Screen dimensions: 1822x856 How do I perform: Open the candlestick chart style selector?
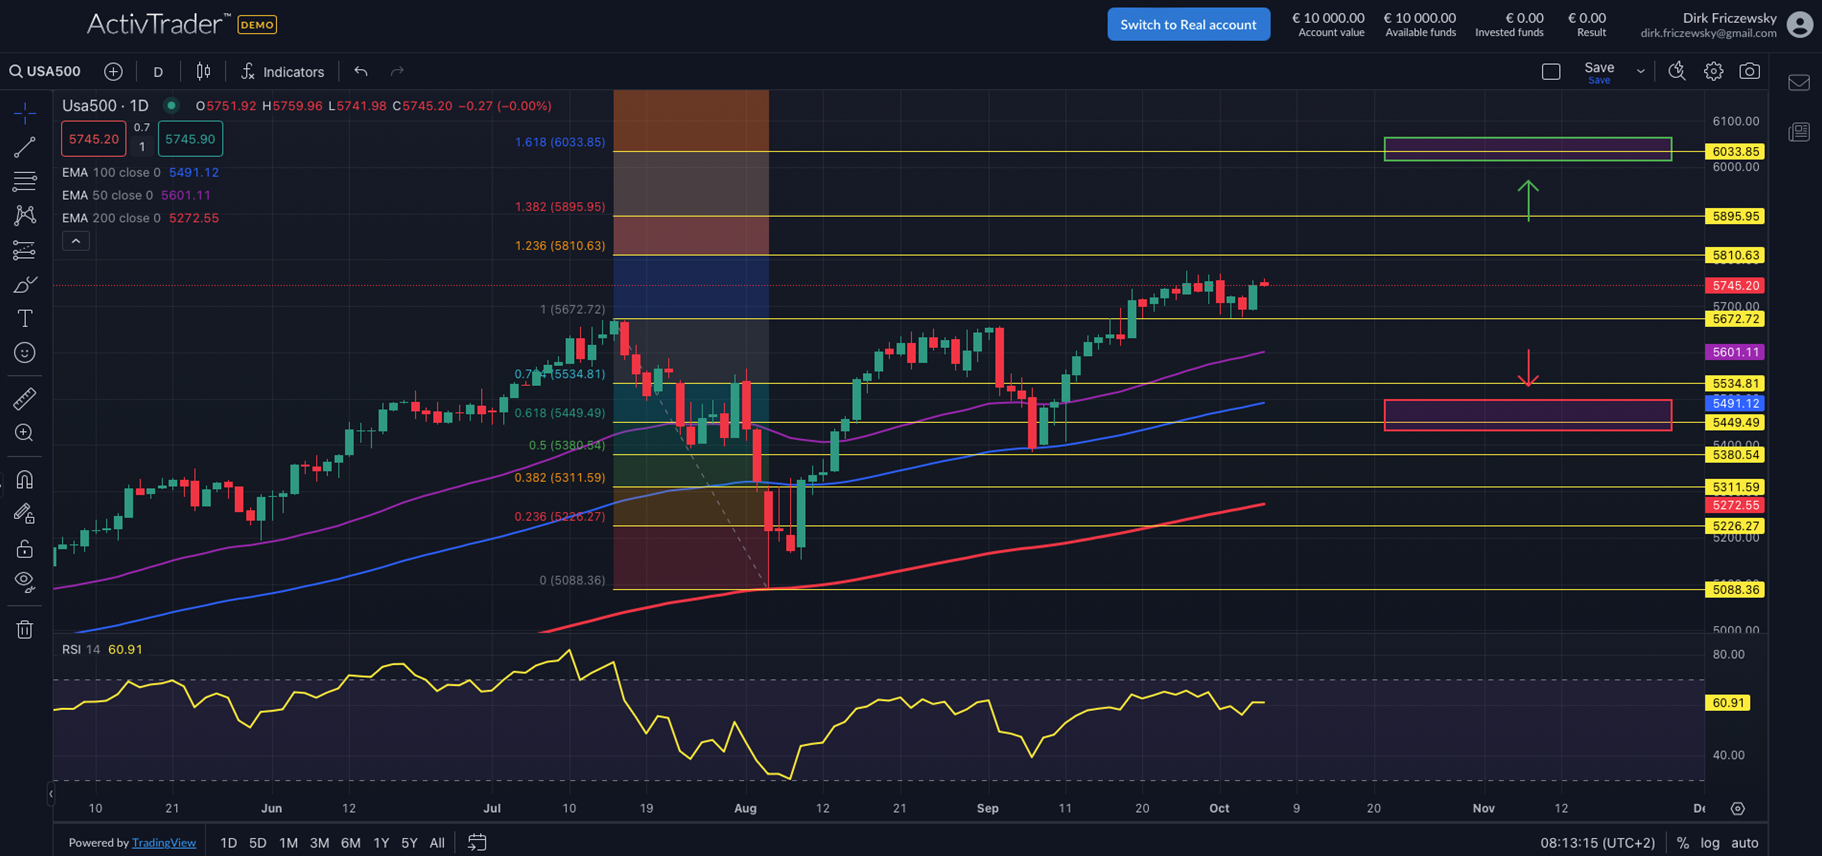coord(203,71)
